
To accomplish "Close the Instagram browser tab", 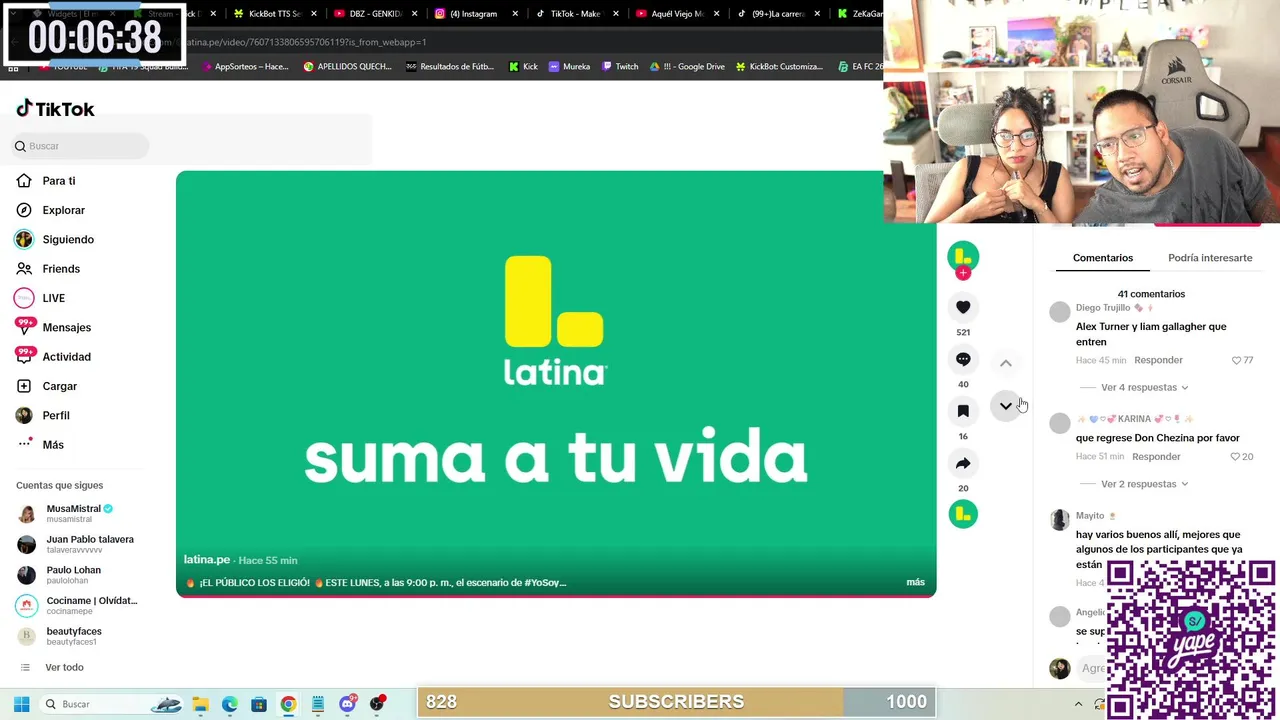I will pos(515,14).
